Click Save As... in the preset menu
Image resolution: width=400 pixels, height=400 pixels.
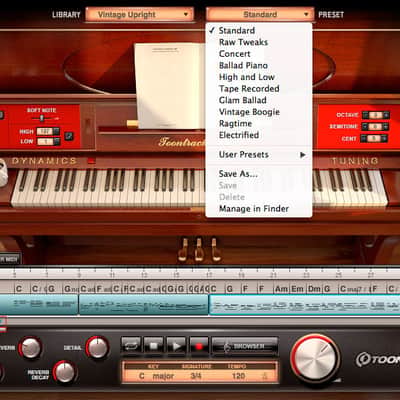pos(259,174)
